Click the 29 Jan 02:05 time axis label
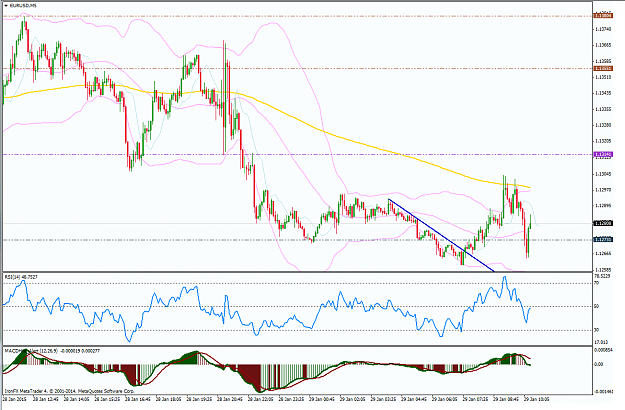The height and width of the screenshot is (410, 625). click(352, 398)
